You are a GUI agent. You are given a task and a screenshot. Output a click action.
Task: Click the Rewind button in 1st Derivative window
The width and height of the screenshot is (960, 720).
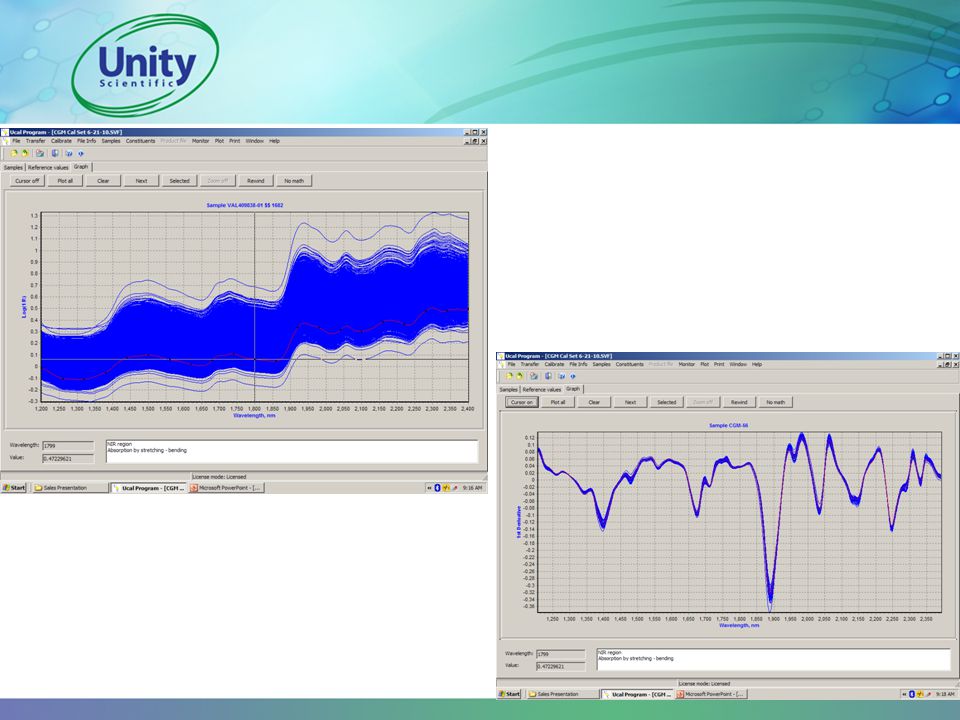[x=739, y=402]
